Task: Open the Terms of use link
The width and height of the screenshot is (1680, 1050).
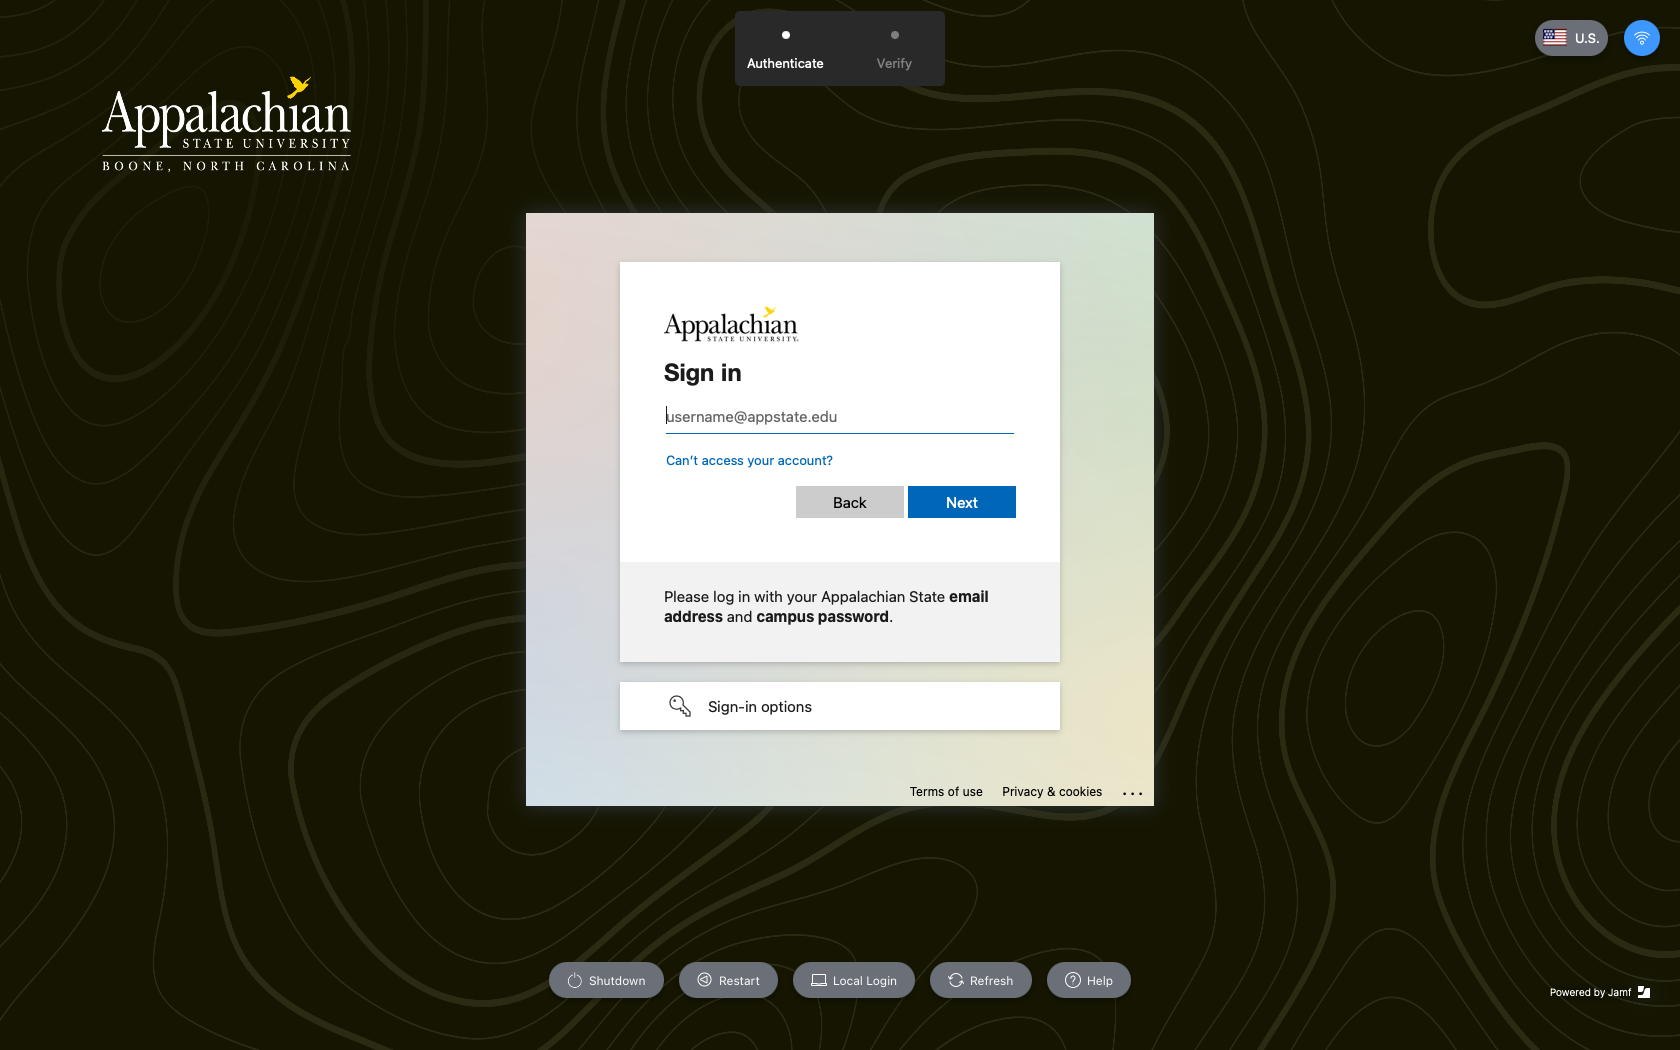Action: tap(946, 792)
